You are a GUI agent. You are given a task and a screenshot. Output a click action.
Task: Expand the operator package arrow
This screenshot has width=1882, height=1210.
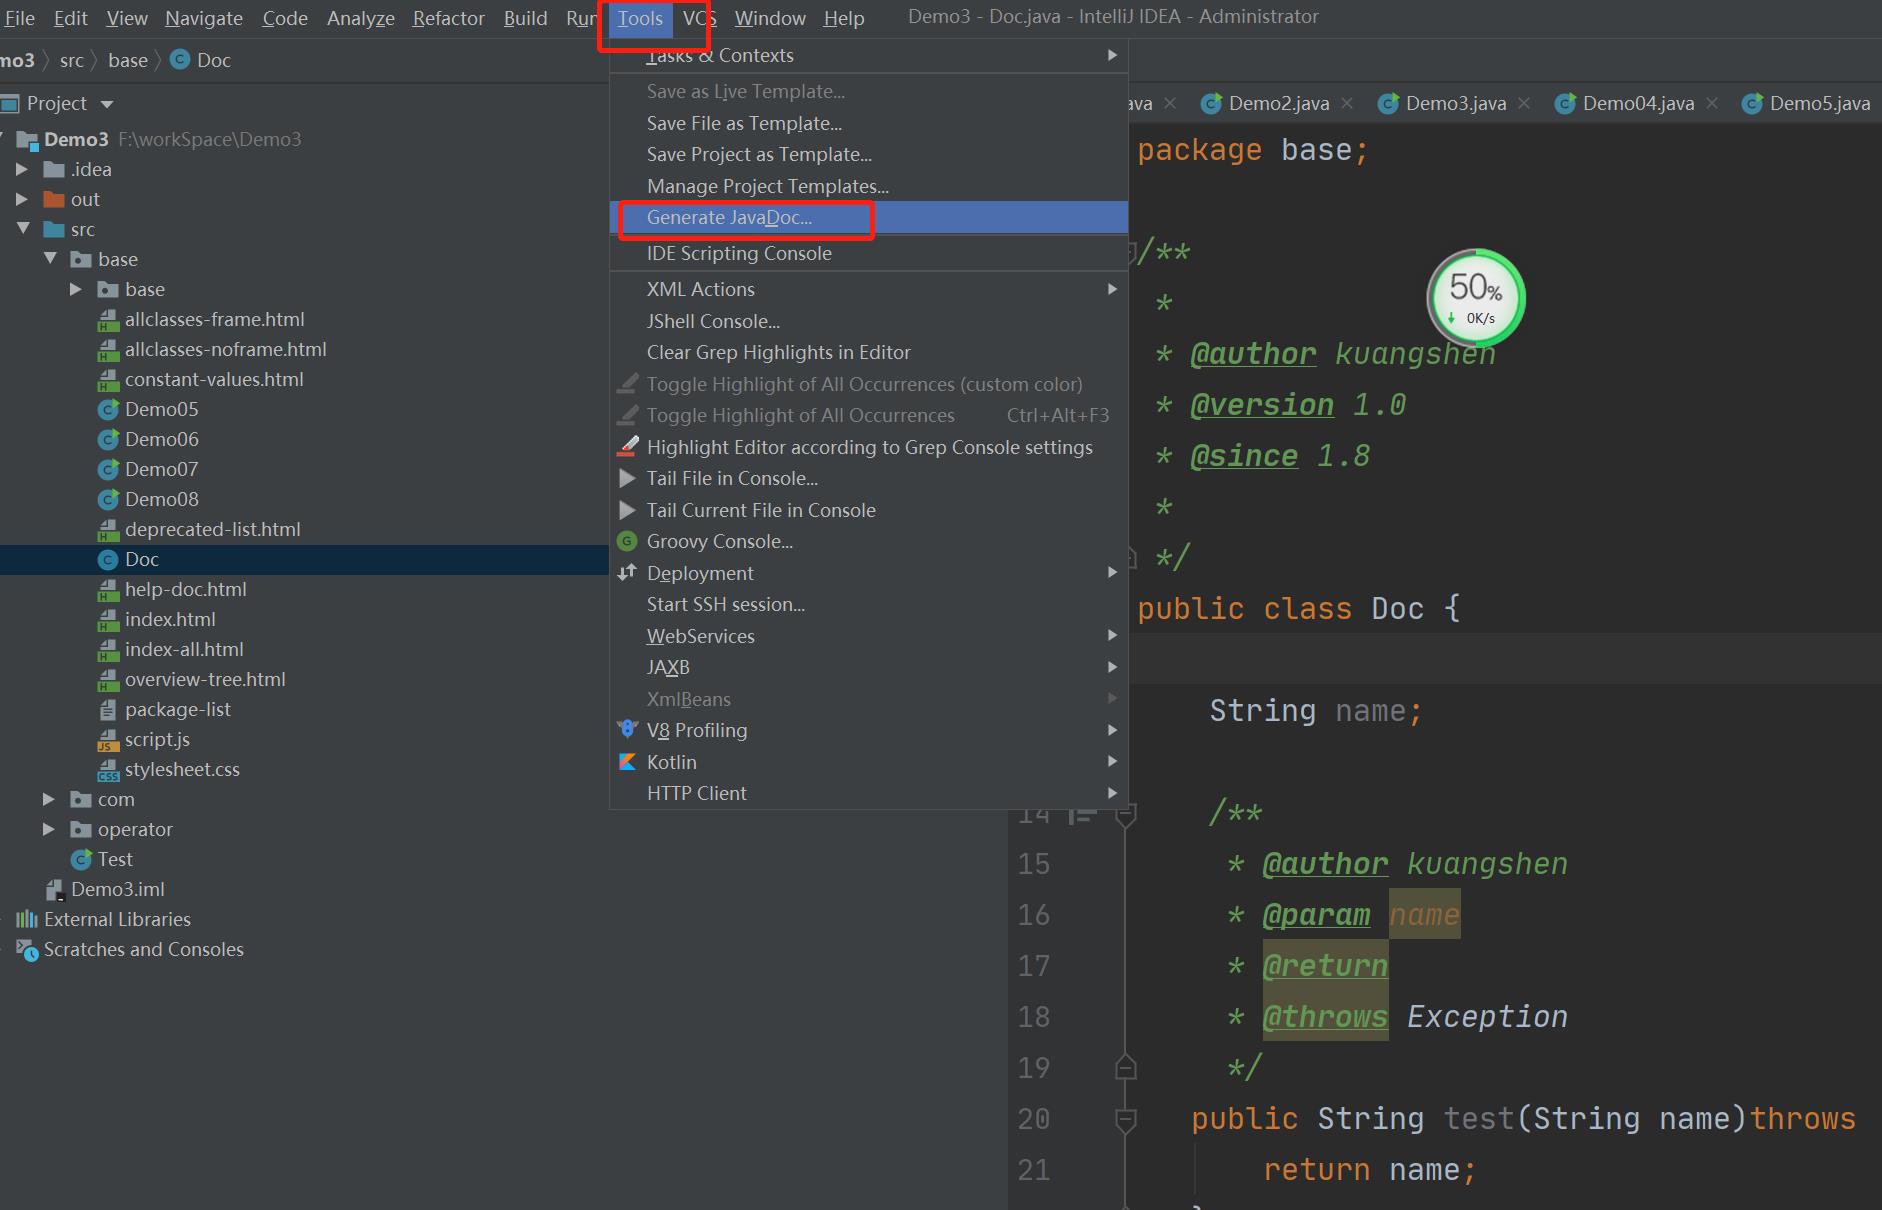49,829
